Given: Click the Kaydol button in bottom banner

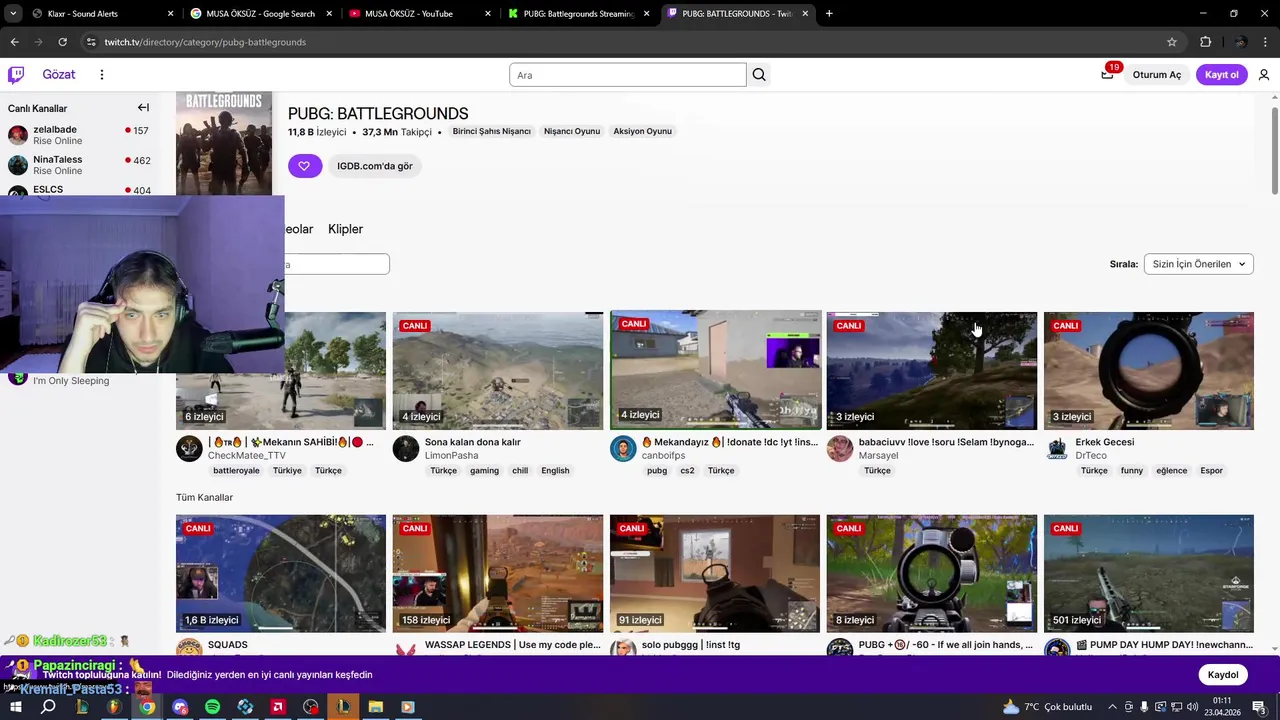Looking at the screenshot, I should (x=1223, y=675).
